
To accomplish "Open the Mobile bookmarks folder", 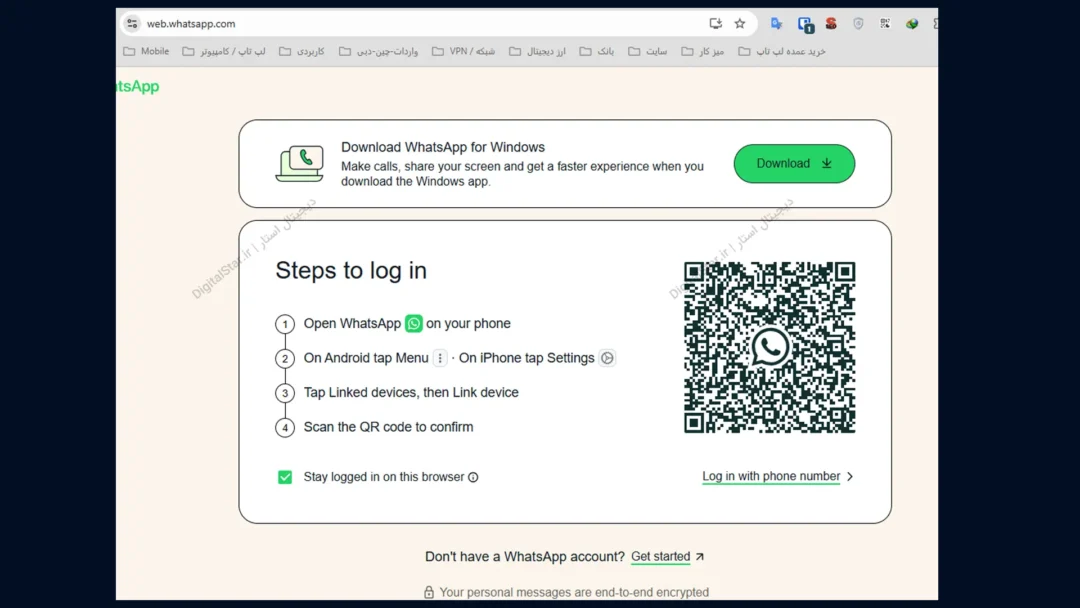I will (x=146, y=51).
